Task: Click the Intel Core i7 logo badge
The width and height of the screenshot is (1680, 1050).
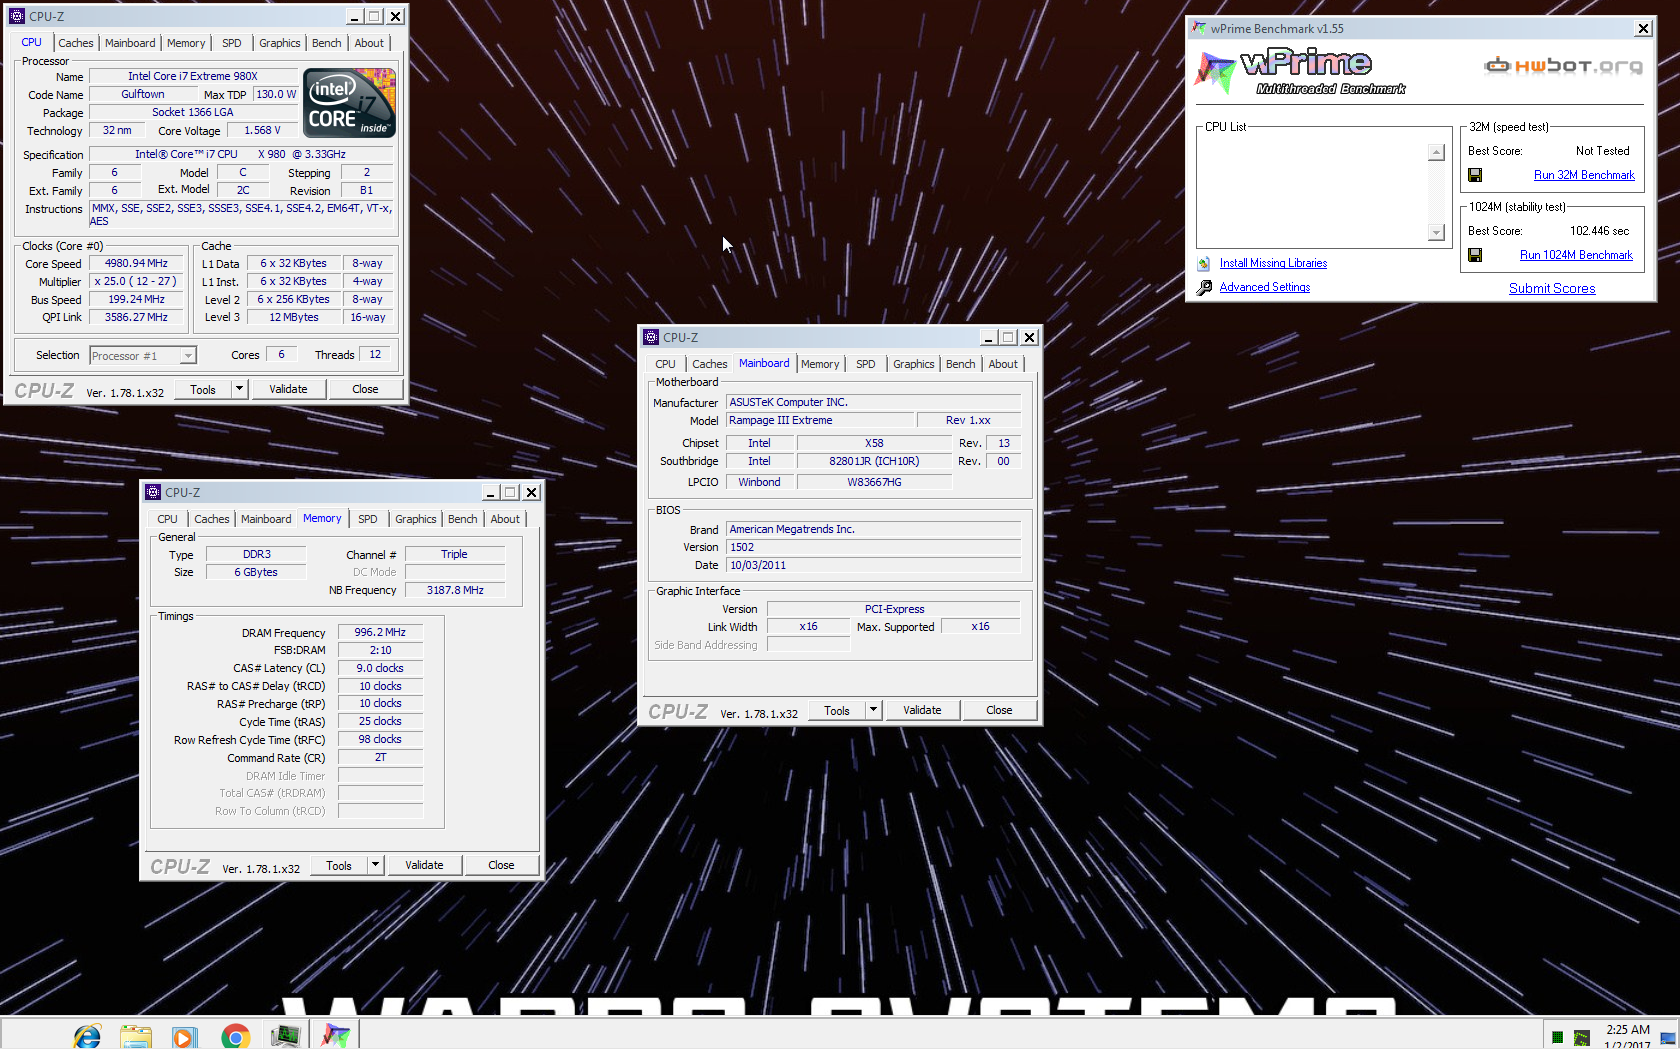Action: click(x=349, y=102)
